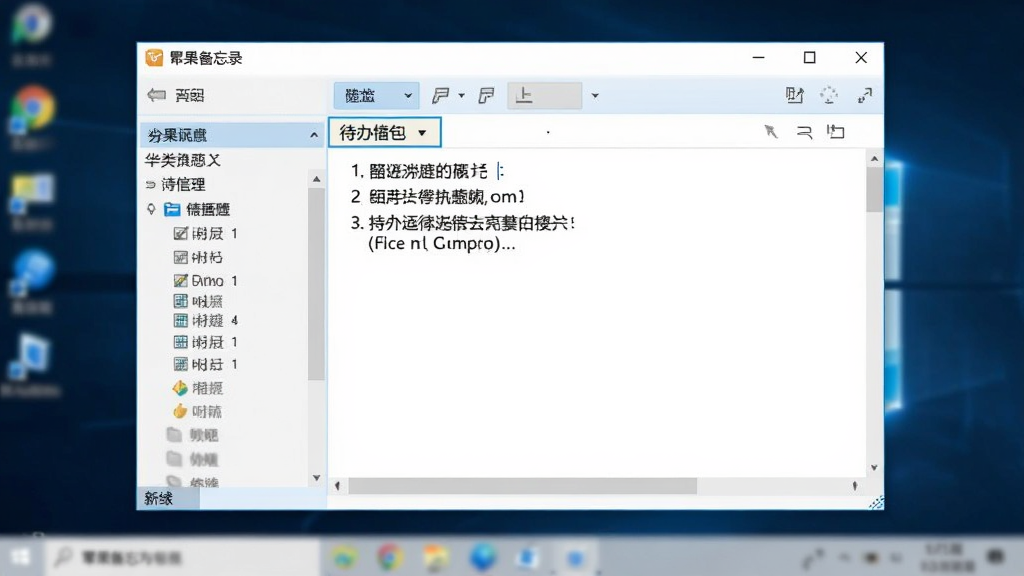
Task: Click the app logo icon in the title bar
Action: pos(154,57)
